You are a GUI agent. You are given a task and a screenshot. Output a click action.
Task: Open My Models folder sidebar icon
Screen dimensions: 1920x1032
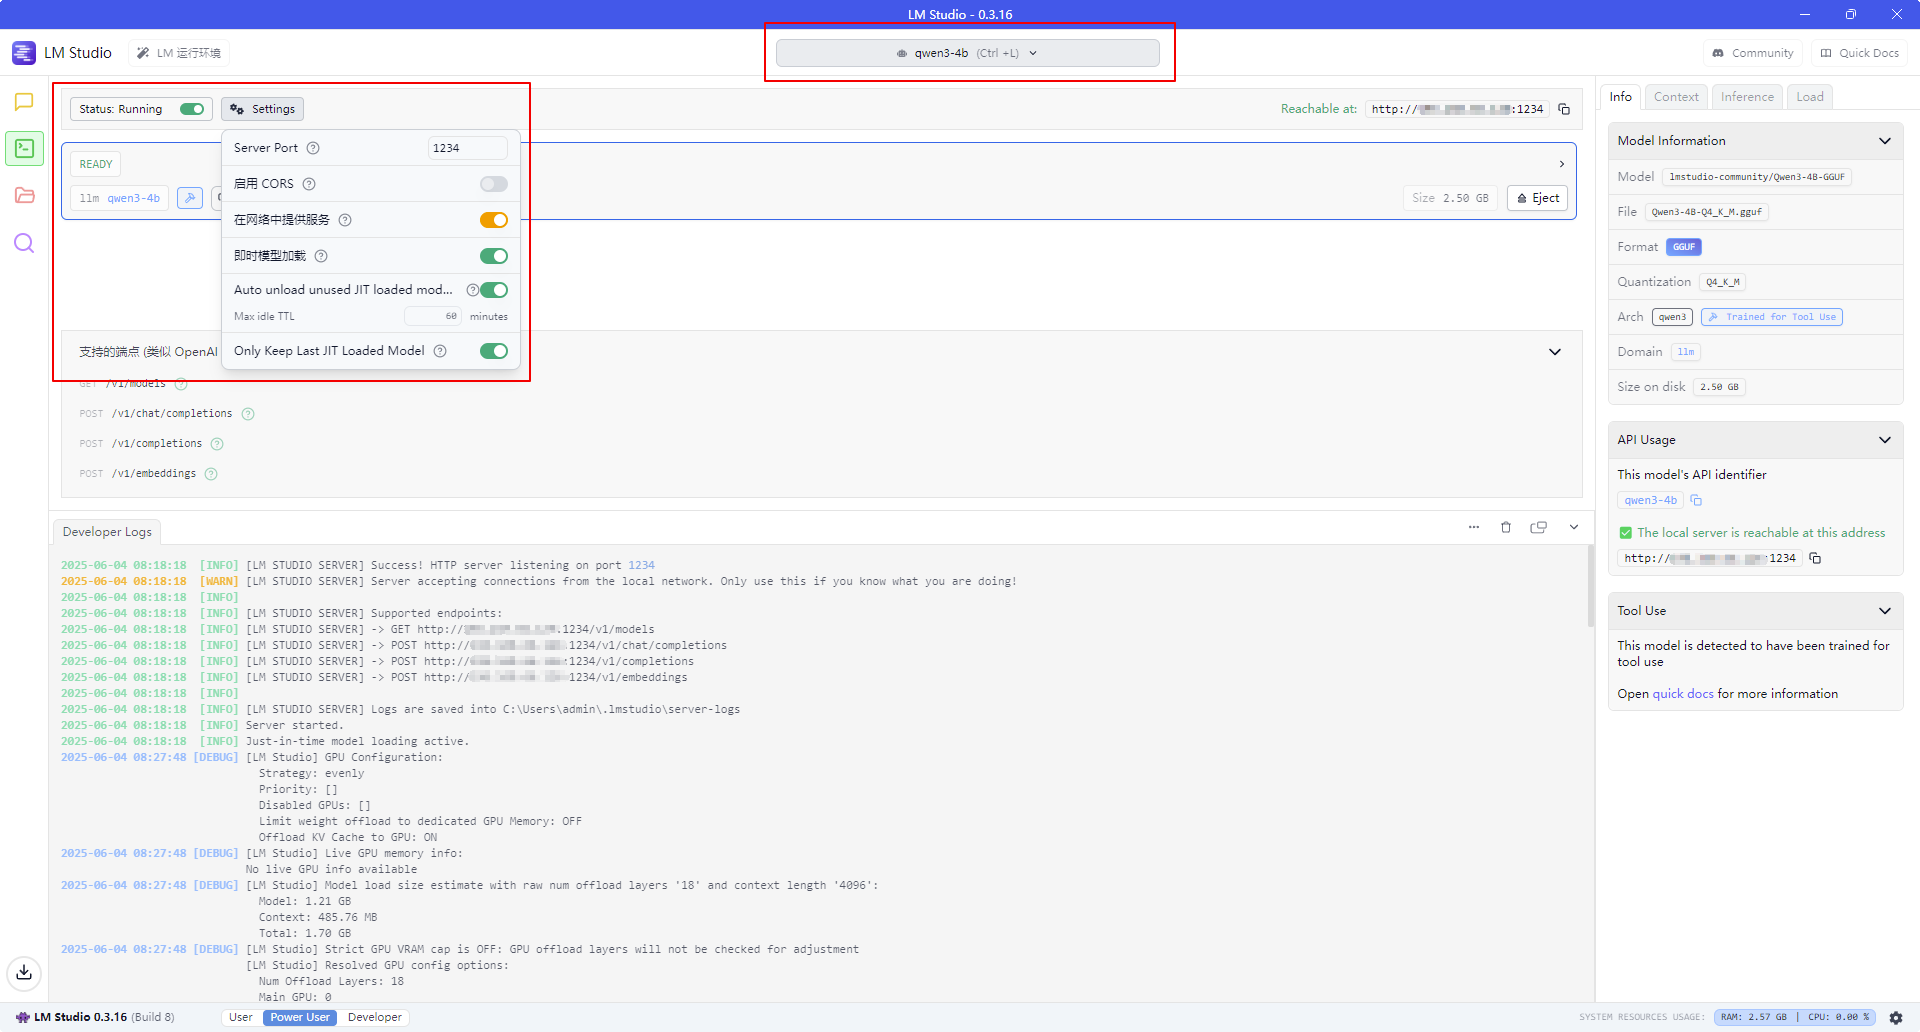click(x=24, y=196)
